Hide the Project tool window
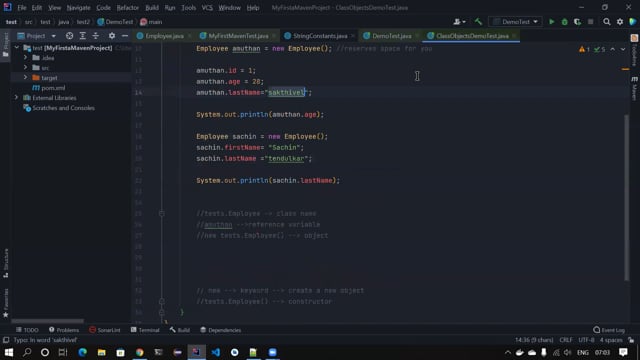 [125, 36]
